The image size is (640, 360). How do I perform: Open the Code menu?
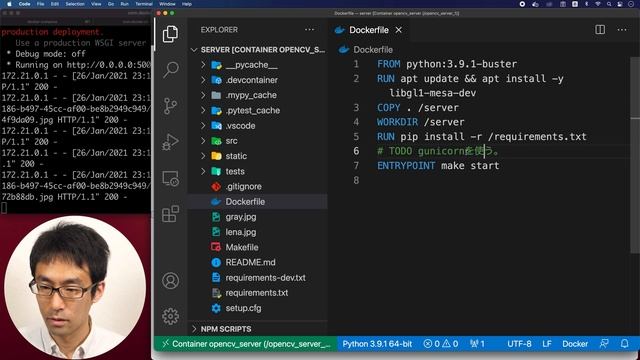coord(24,4)
